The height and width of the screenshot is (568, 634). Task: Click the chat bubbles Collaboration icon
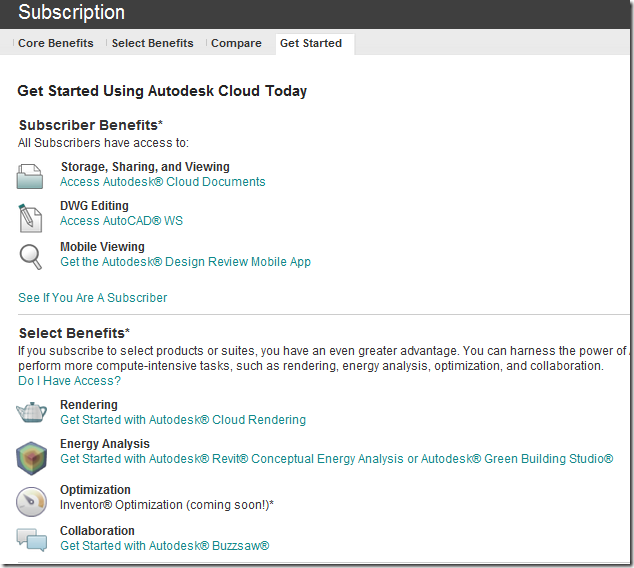(x=32, y=540)
